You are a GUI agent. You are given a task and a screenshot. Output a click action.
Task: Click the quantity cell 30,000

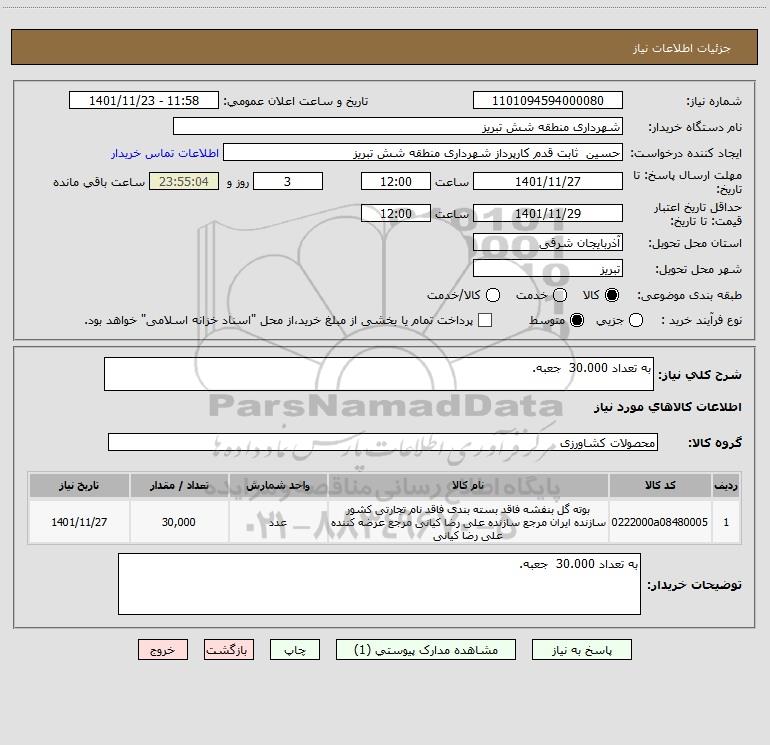tap(179, 522)
